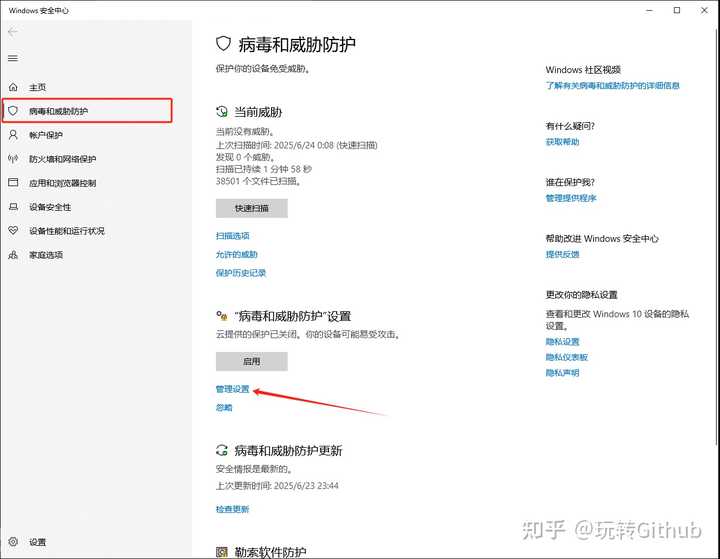Click the Windows 社区视频 heading

click(583, 70)
